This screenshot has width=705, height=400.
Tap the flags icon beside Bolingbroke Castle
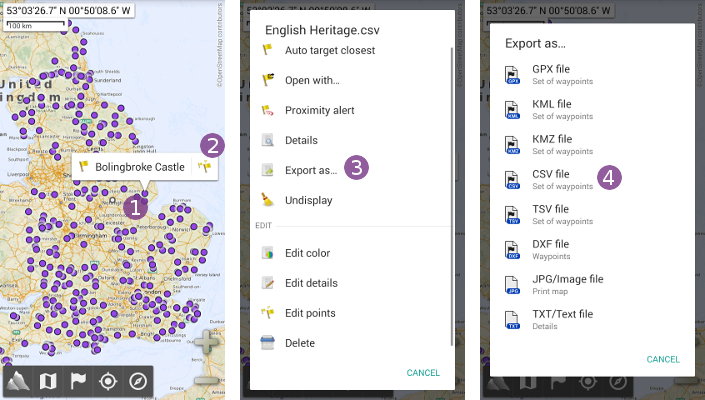click(x=205, y=167)
